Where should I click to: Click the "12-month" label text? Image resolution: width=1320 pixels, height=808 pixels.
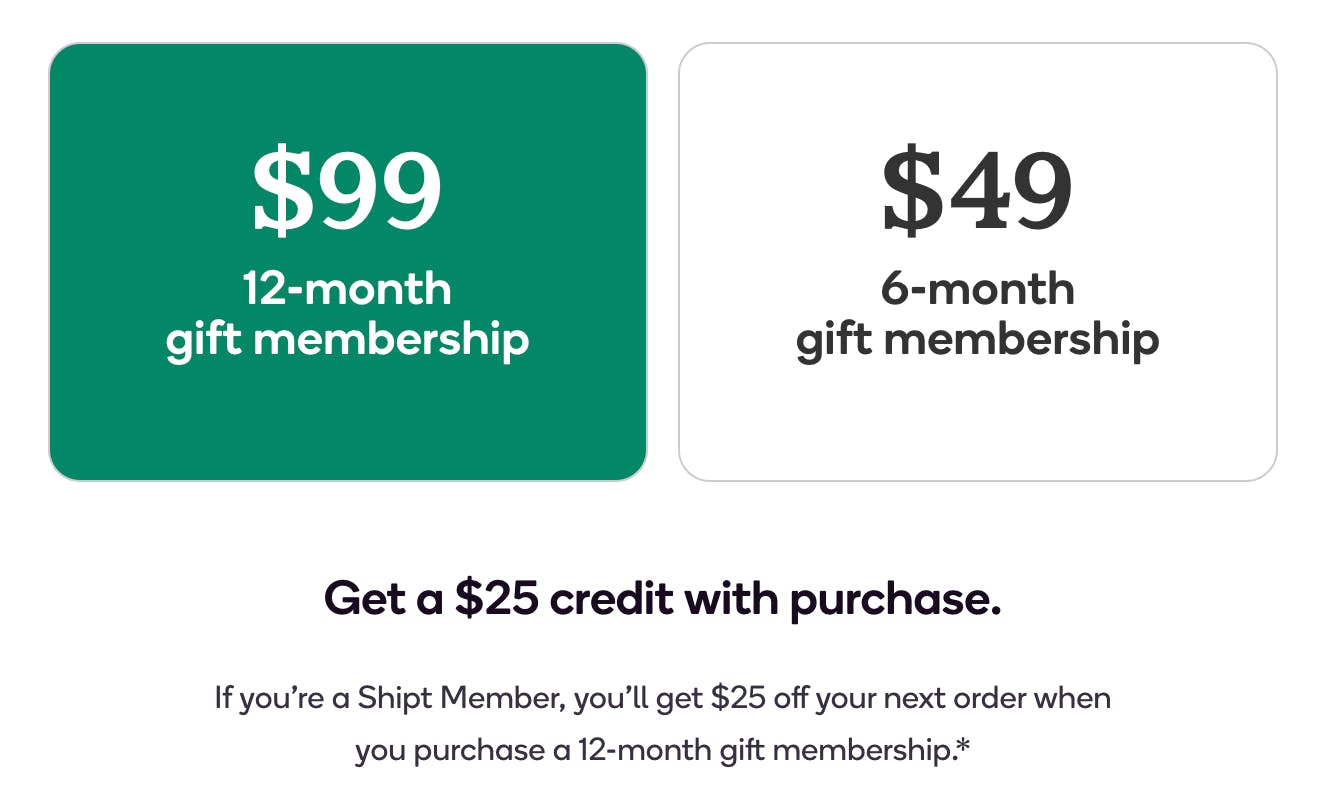(x=347, y=289)
